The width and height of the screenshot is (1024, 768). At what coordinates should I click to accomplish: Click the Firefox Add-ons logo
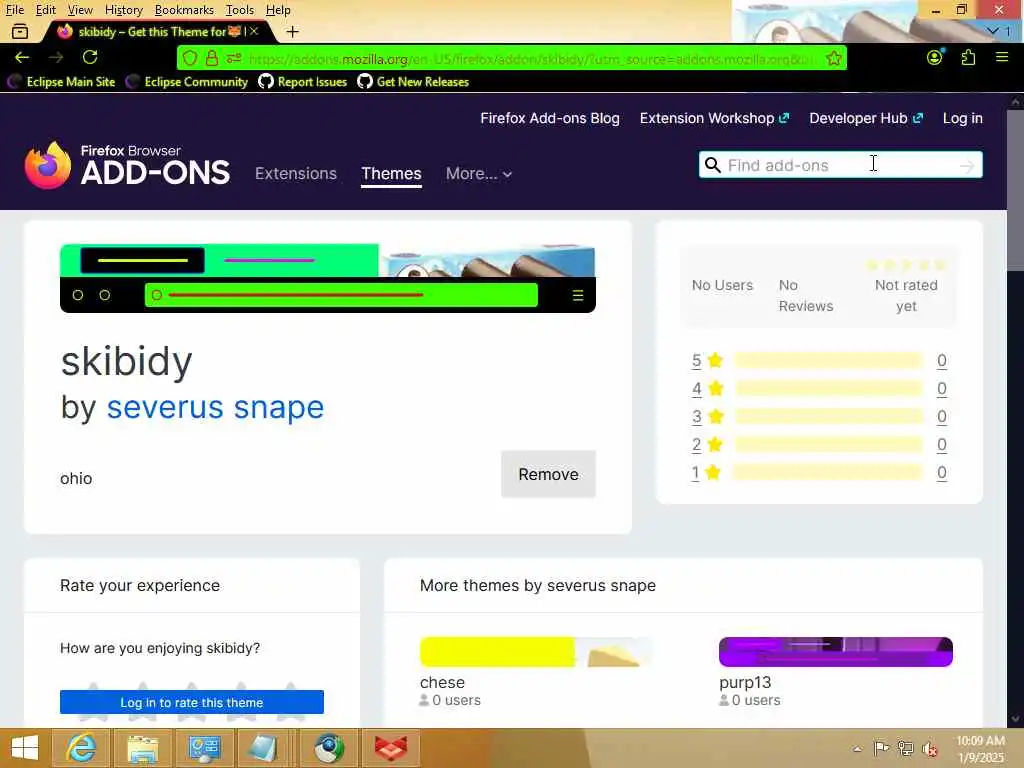127,166
